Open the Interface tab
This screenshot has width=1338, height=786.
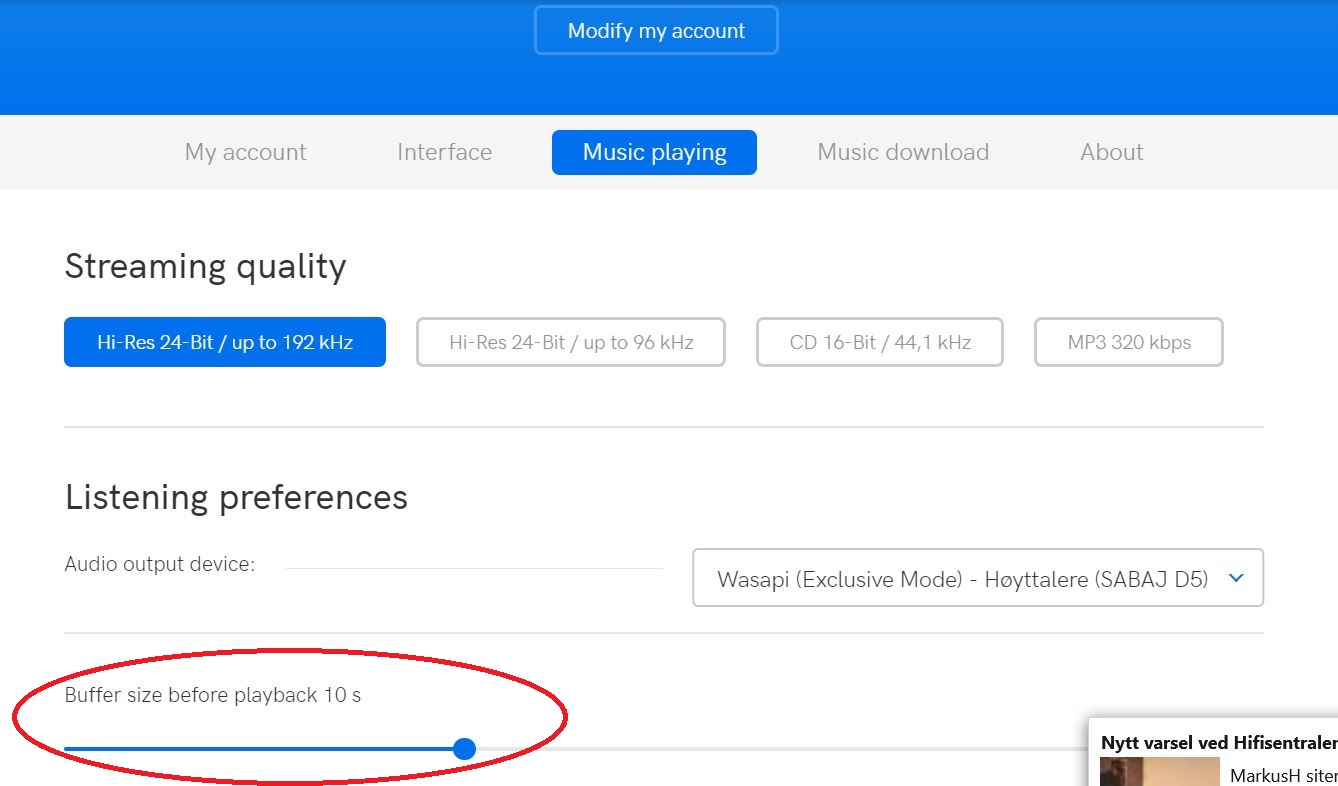point(444,152)
